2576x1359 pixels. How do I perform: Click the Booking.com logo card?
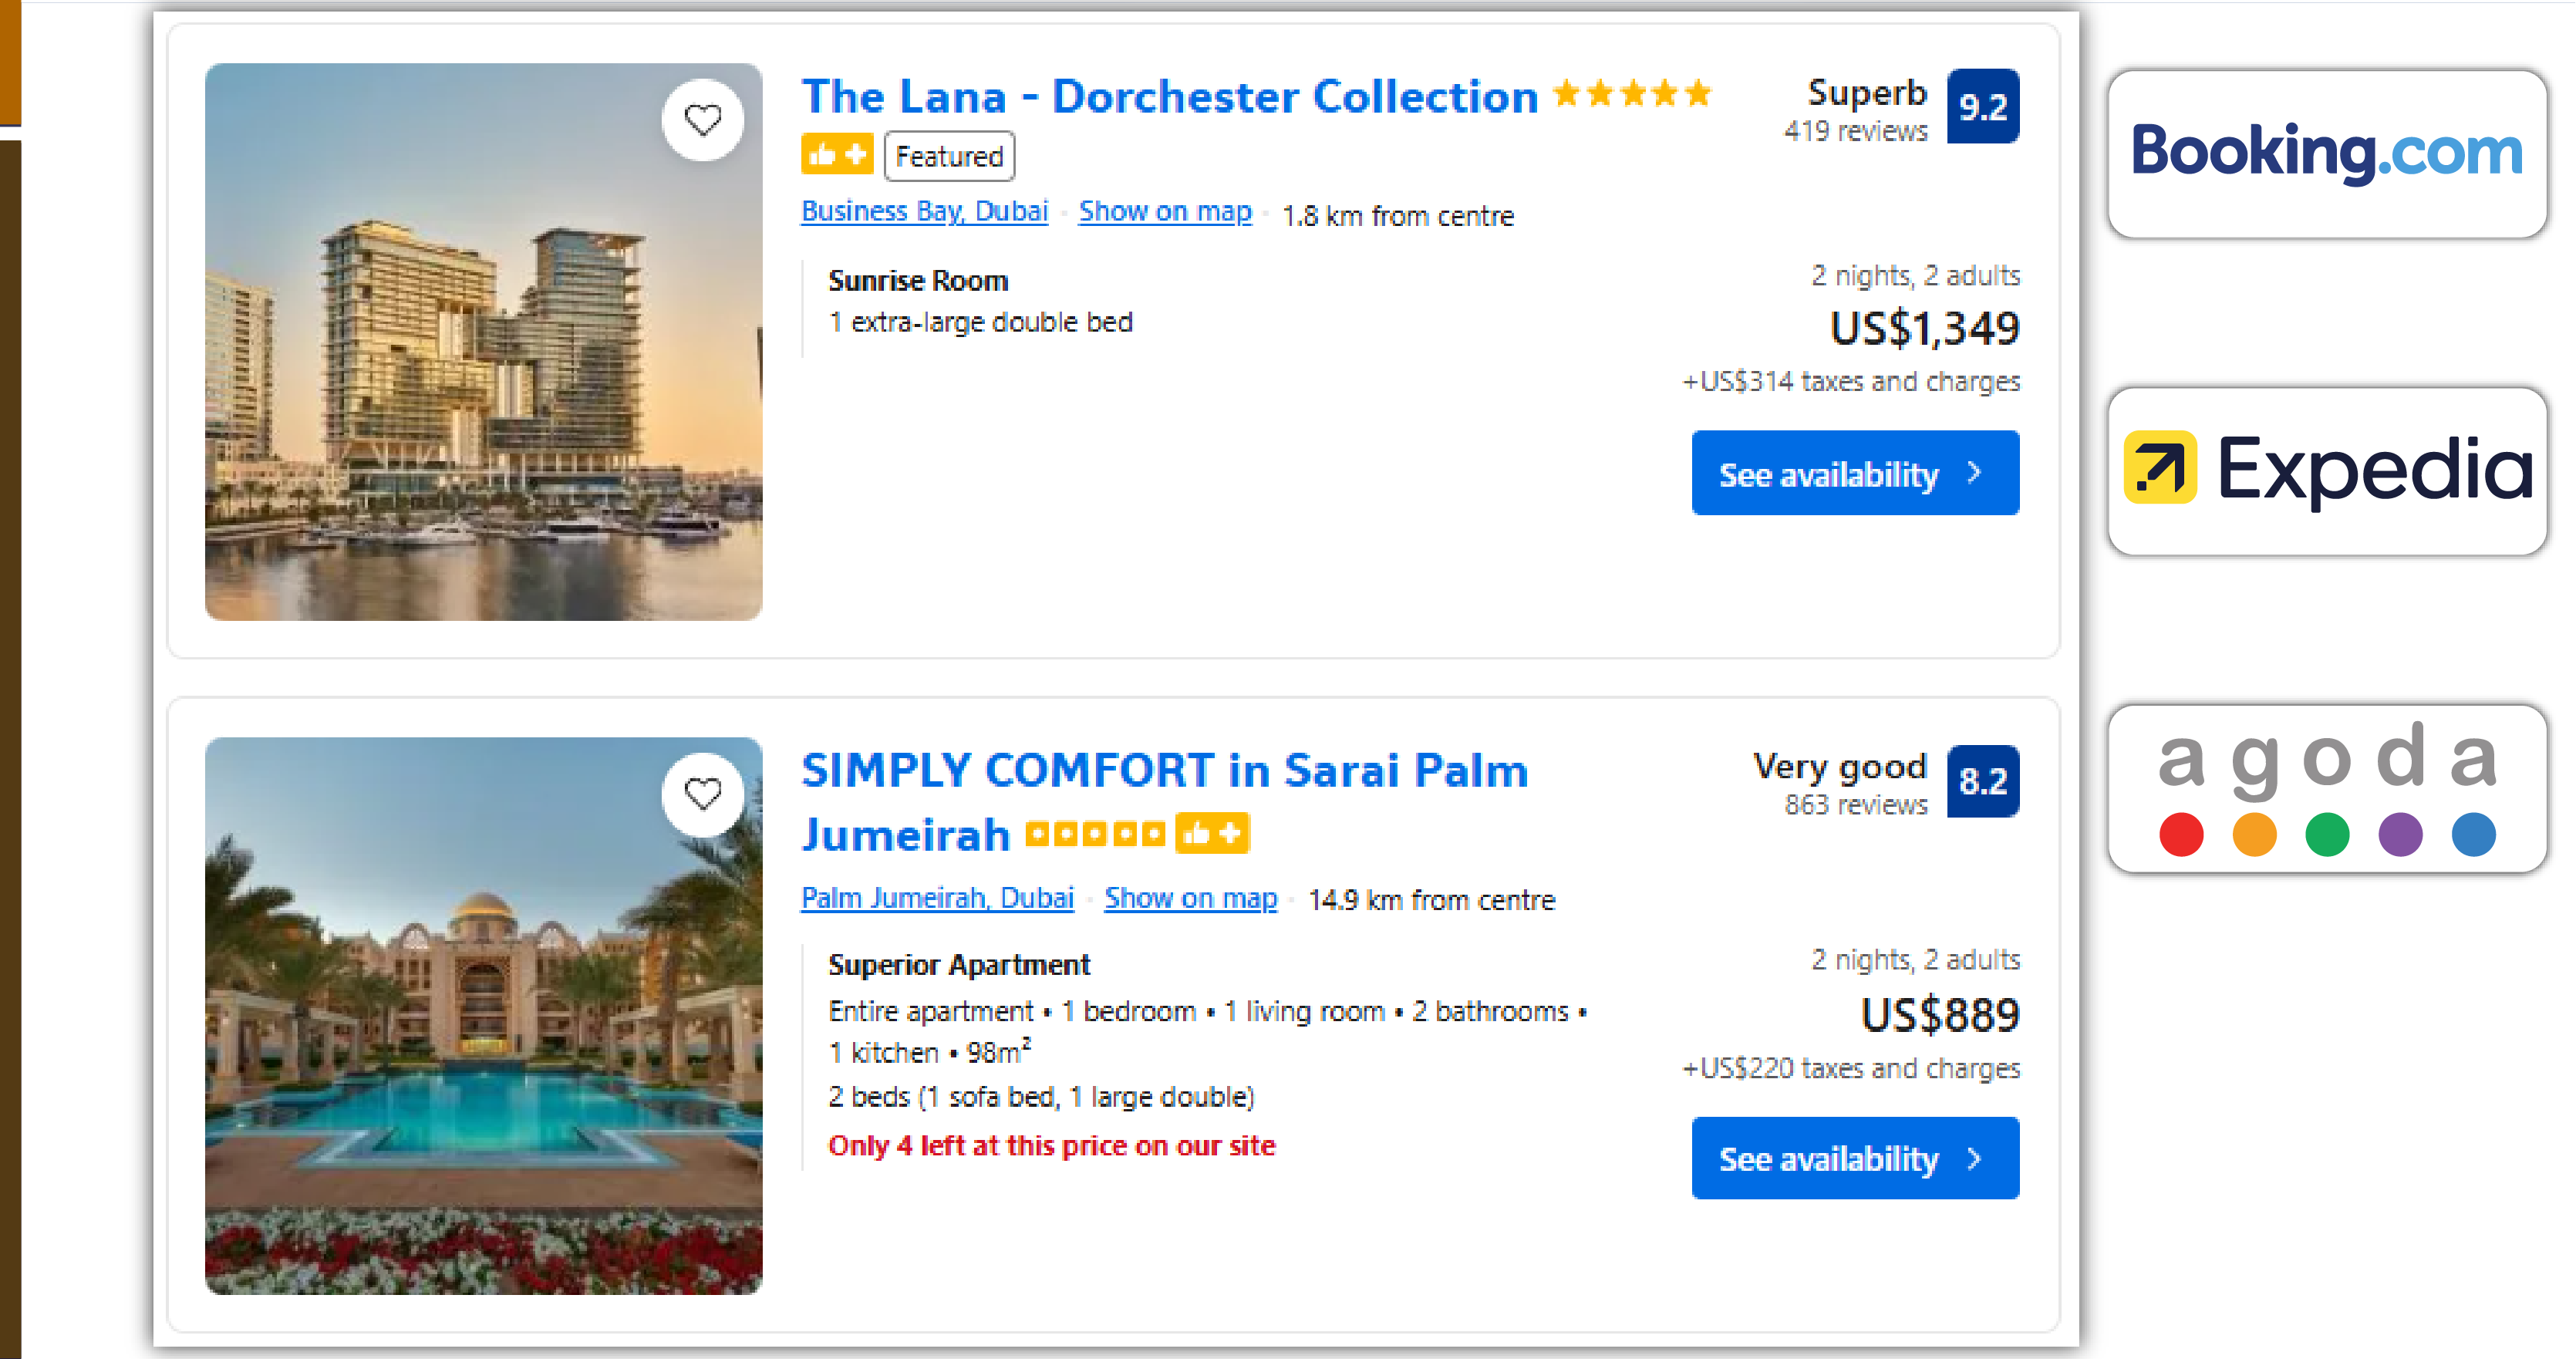(2326, 153)
